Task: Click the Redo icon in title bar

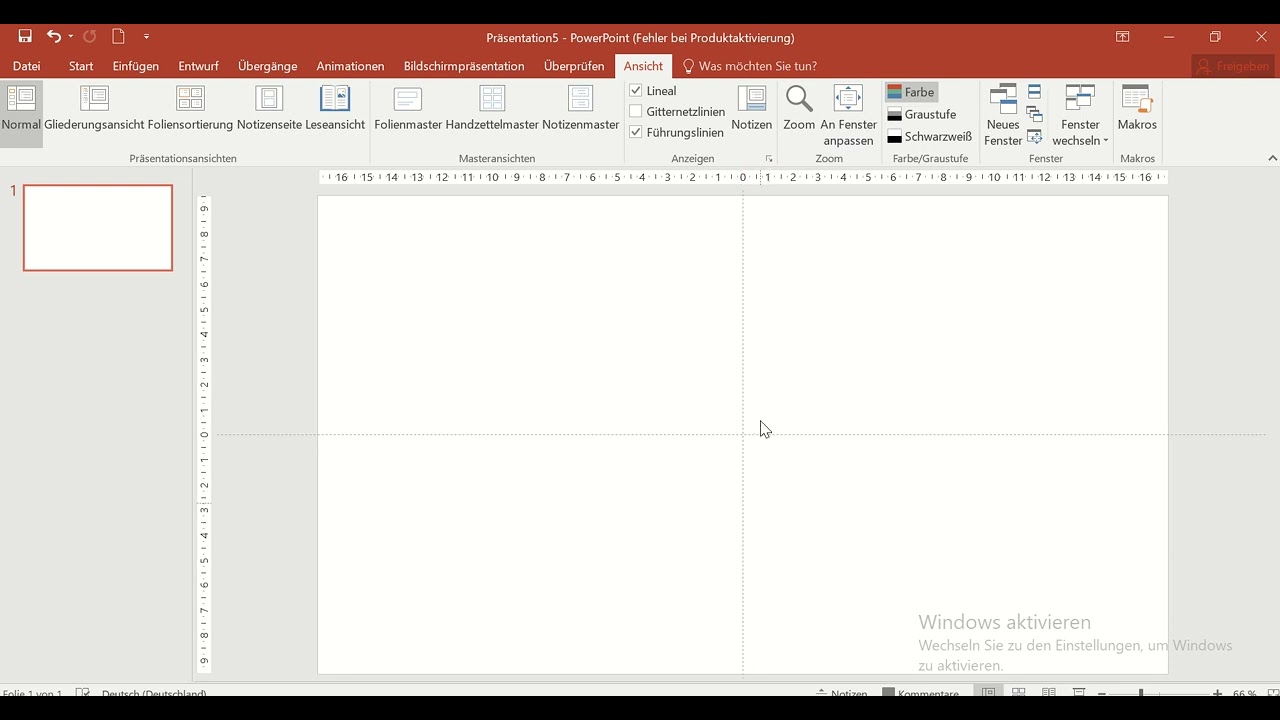Action: (x=89, y=36)
